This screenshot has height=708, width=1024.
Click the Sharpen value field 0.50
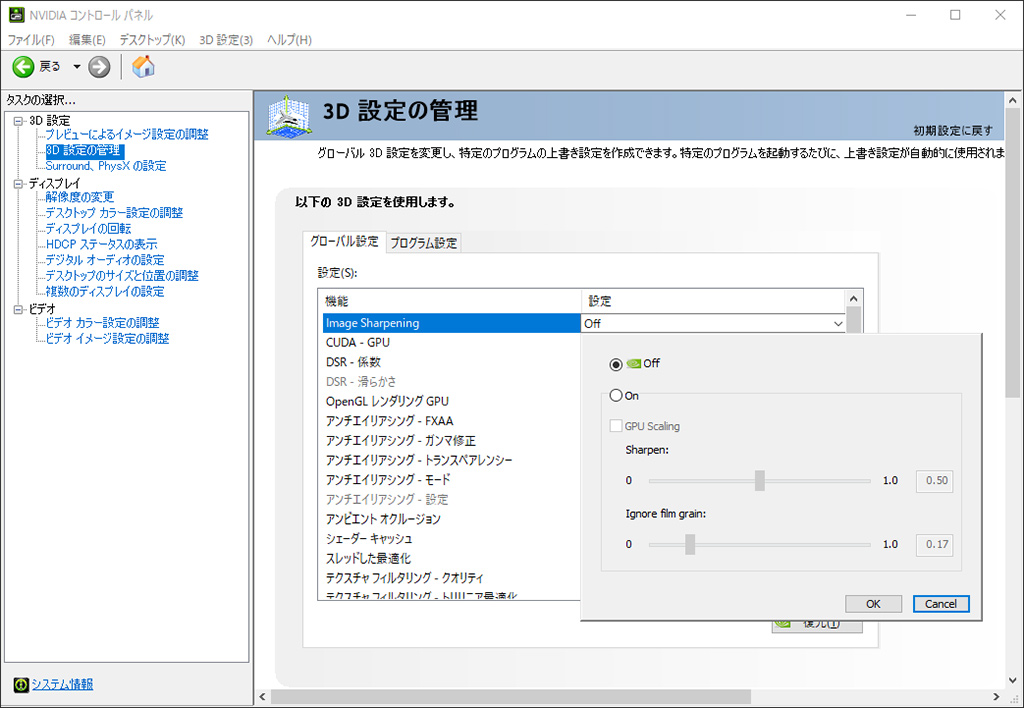tap(935, 481)
